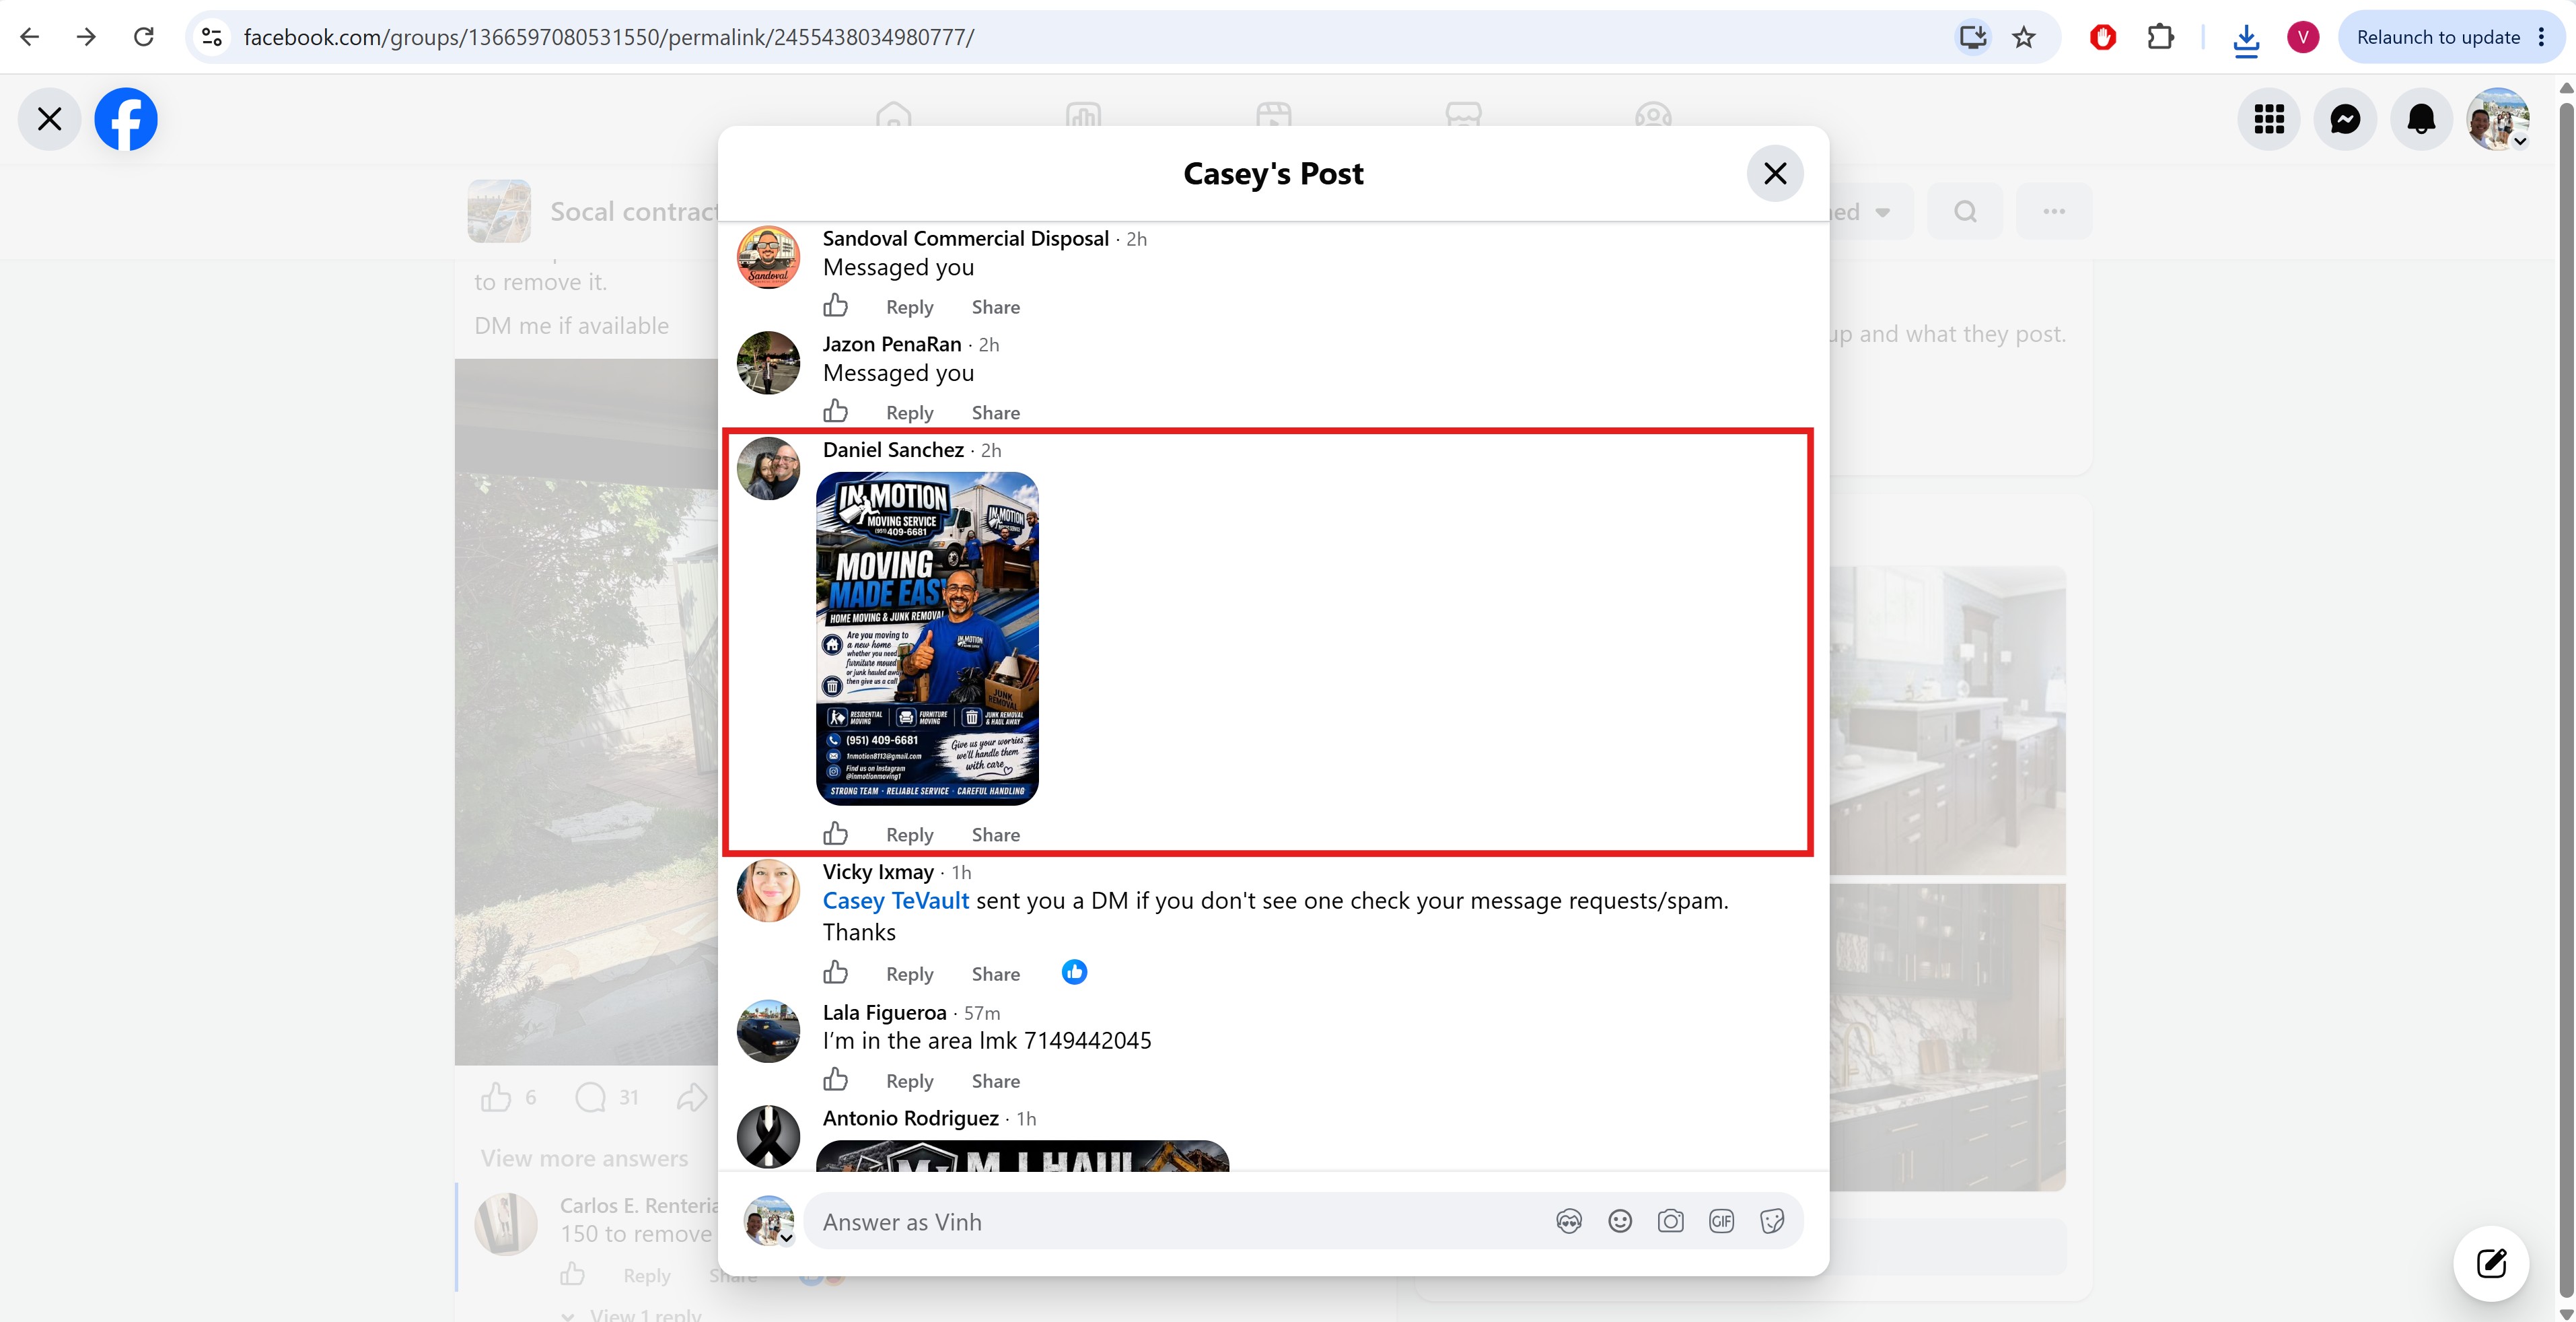Open the Chrome three-dot menu
The width and height of the screenshot is (2576, 1322).
[x=2542, y=37]
